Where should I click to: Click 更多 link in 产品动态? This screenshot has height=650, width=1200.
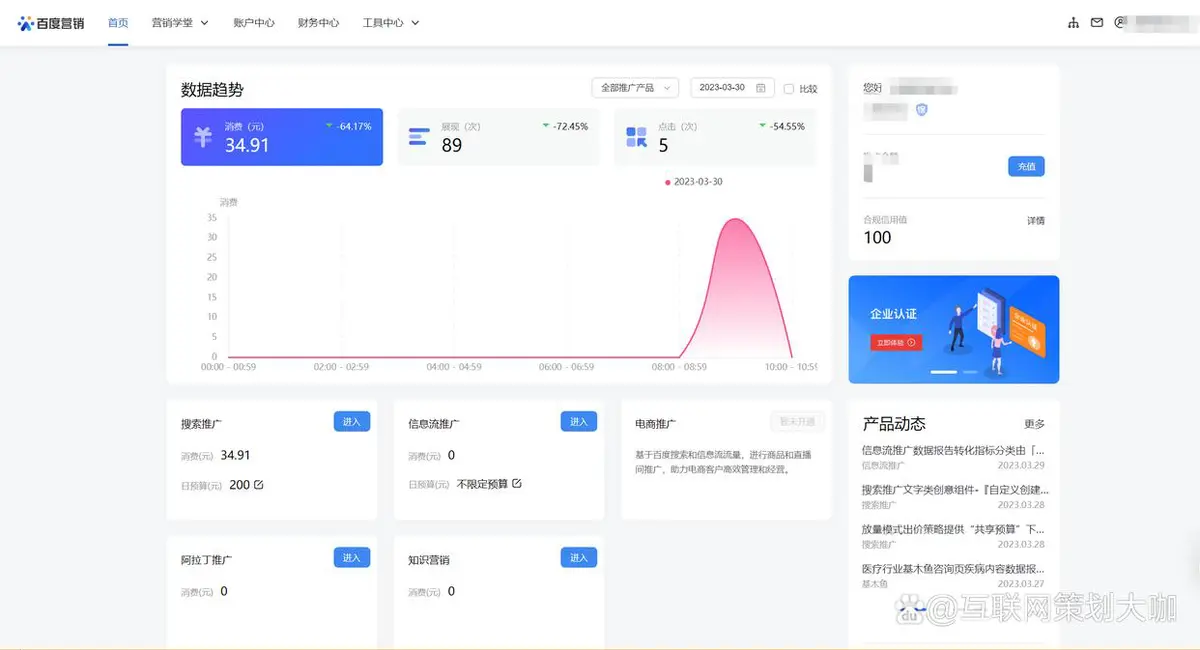pyautogui.click(x=1034, y=424)
